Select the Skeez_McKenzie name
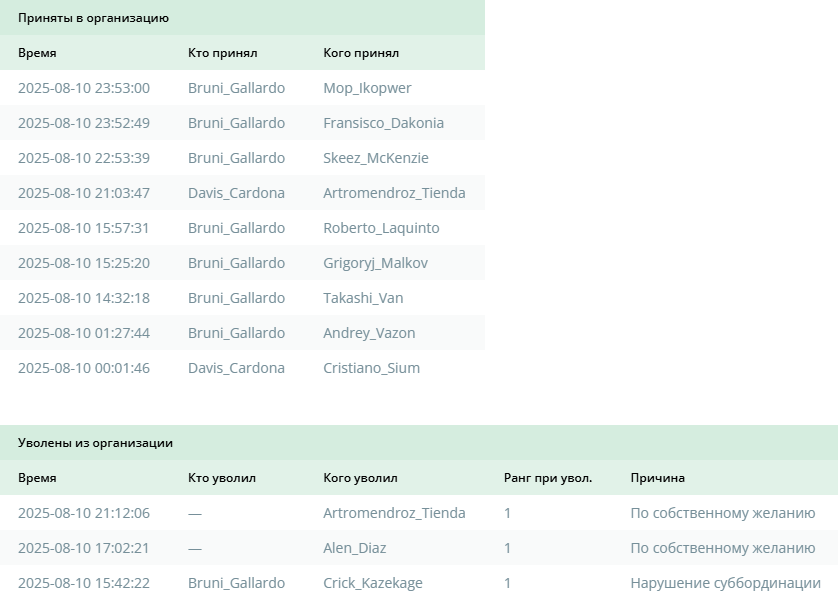 coord(376,158)
